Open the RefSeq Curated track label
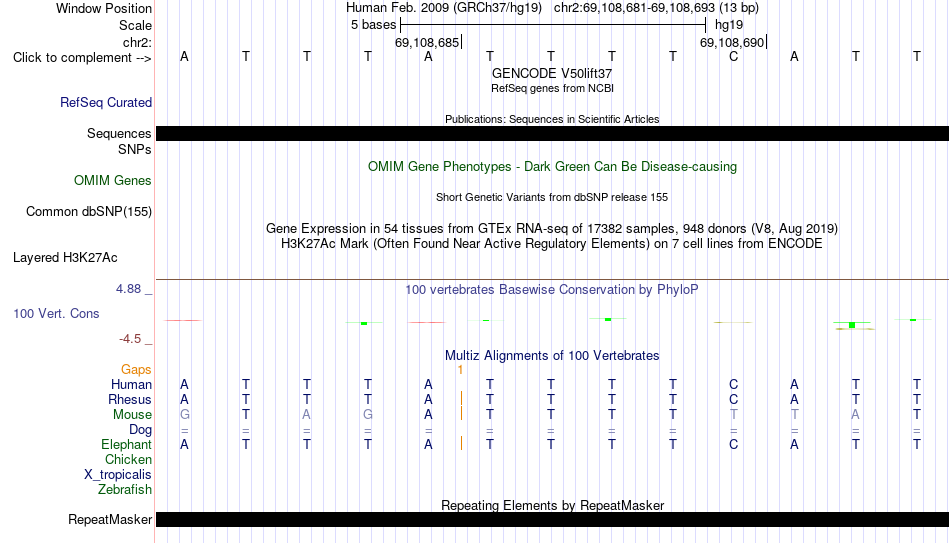 (x=106, y=102)
